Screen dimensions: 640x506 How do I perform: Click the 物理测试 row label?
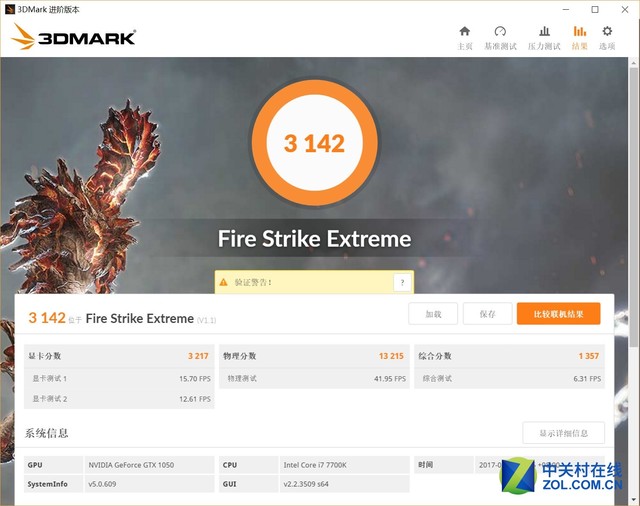point(242,379)
